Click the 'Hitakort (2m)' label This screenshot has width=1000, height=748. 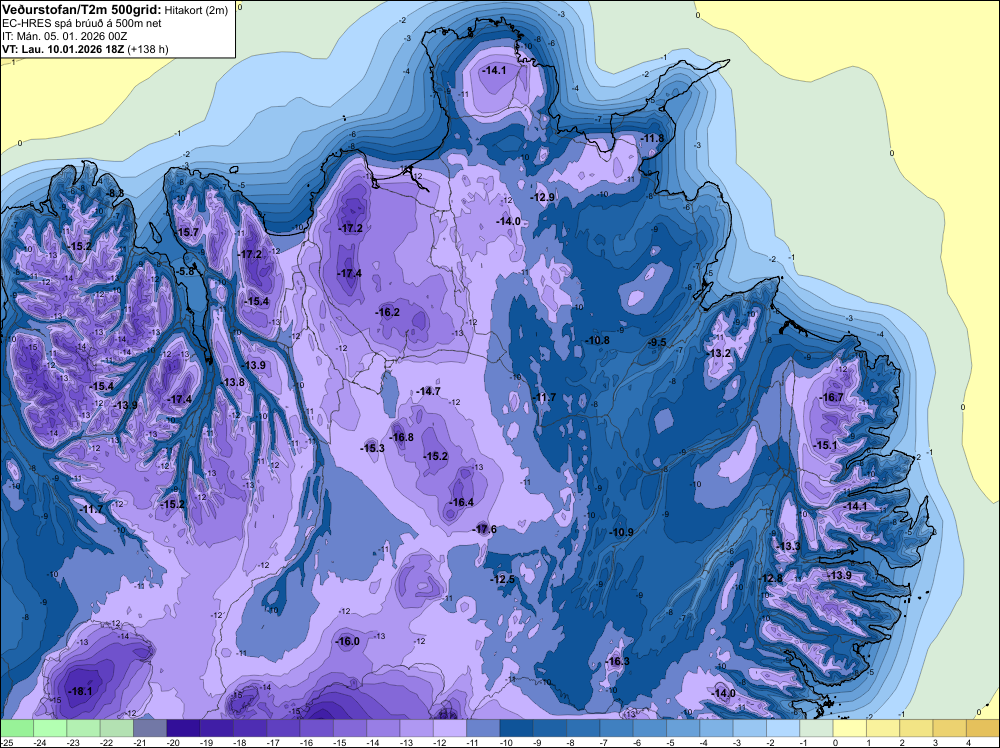pos(195,10)
